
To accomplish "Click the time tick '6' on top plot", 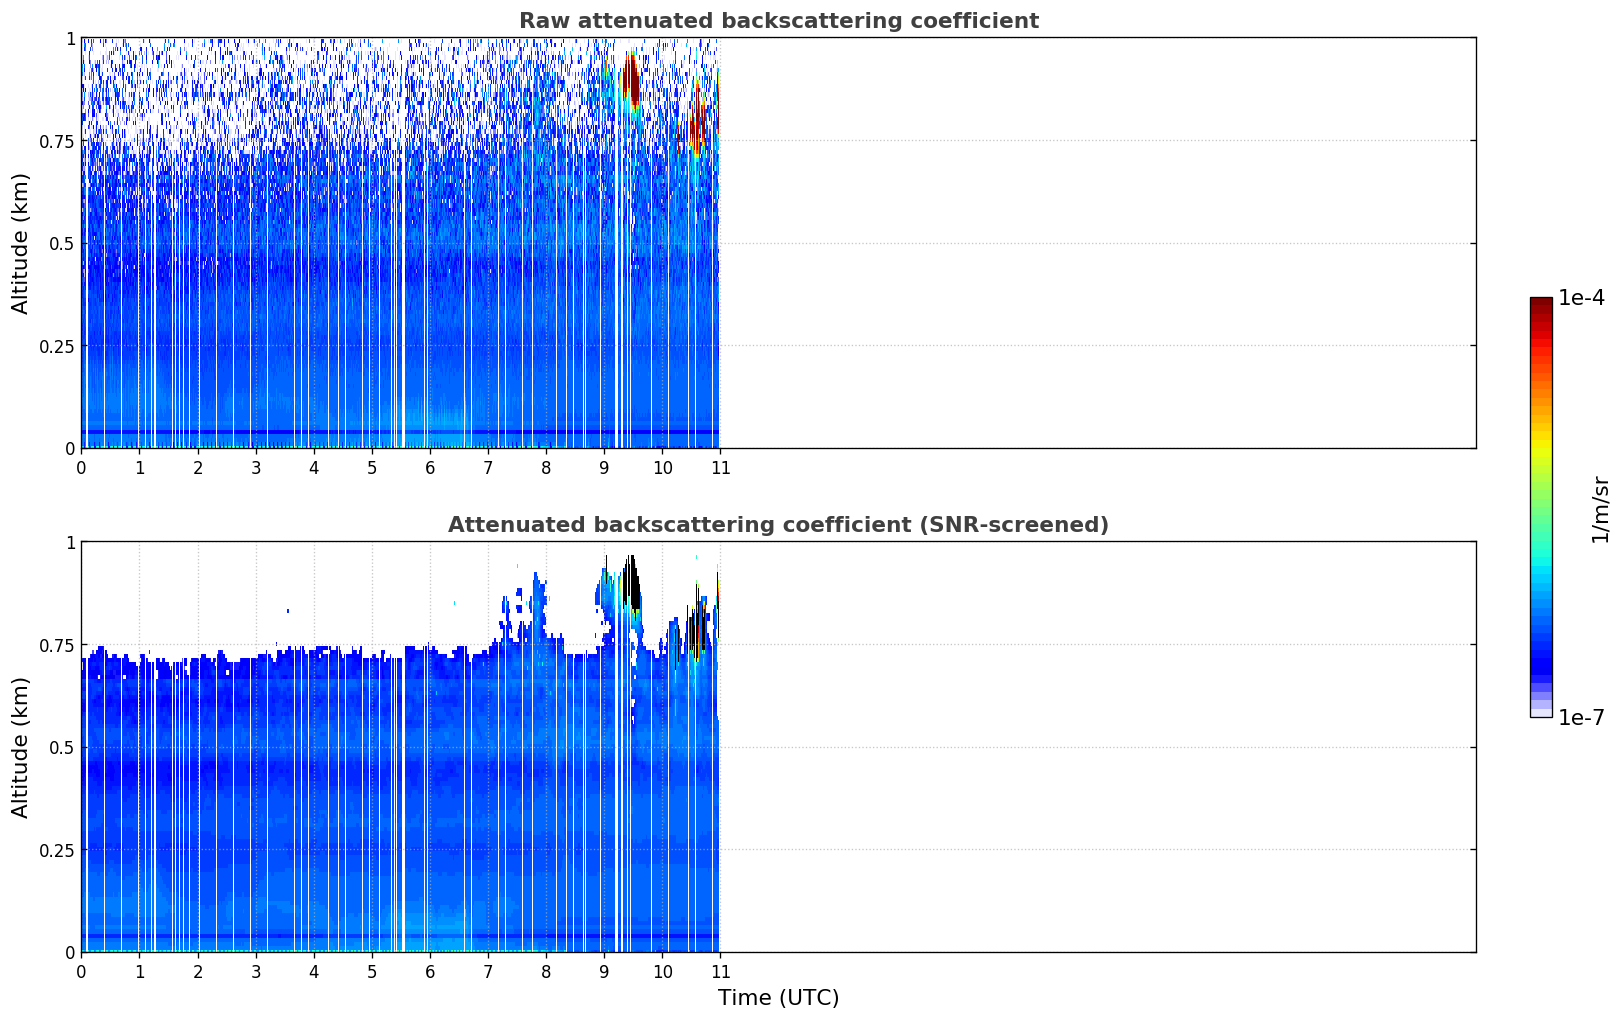I will (430, 467).
